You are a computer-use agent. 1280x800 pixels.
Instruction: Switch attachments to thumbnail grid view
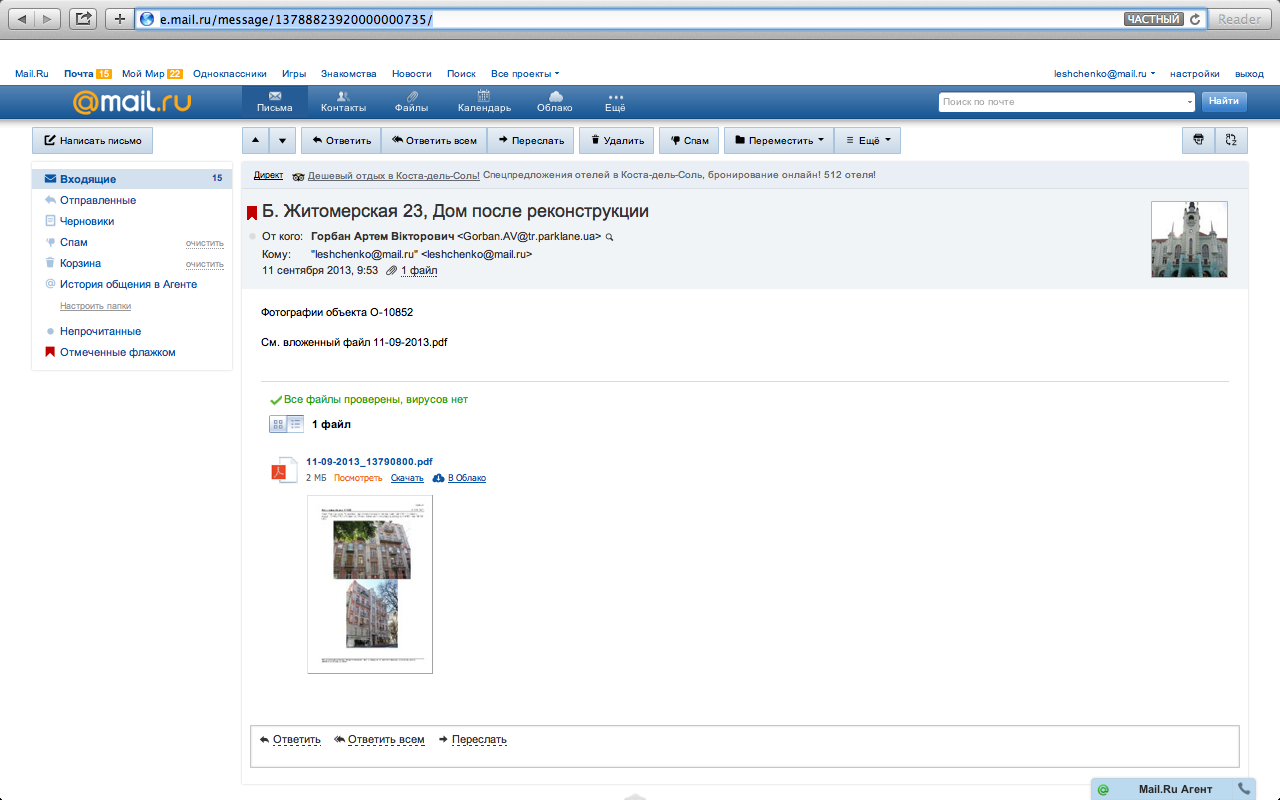(278, 424)
